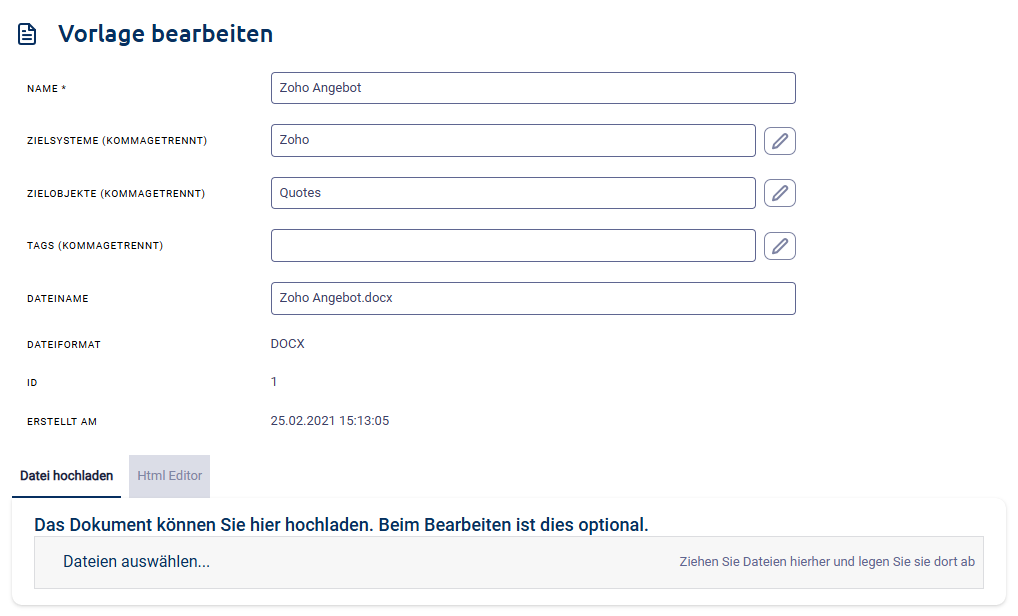Click the creation date '25.02.2021 15:13:05'

(330, 420)
